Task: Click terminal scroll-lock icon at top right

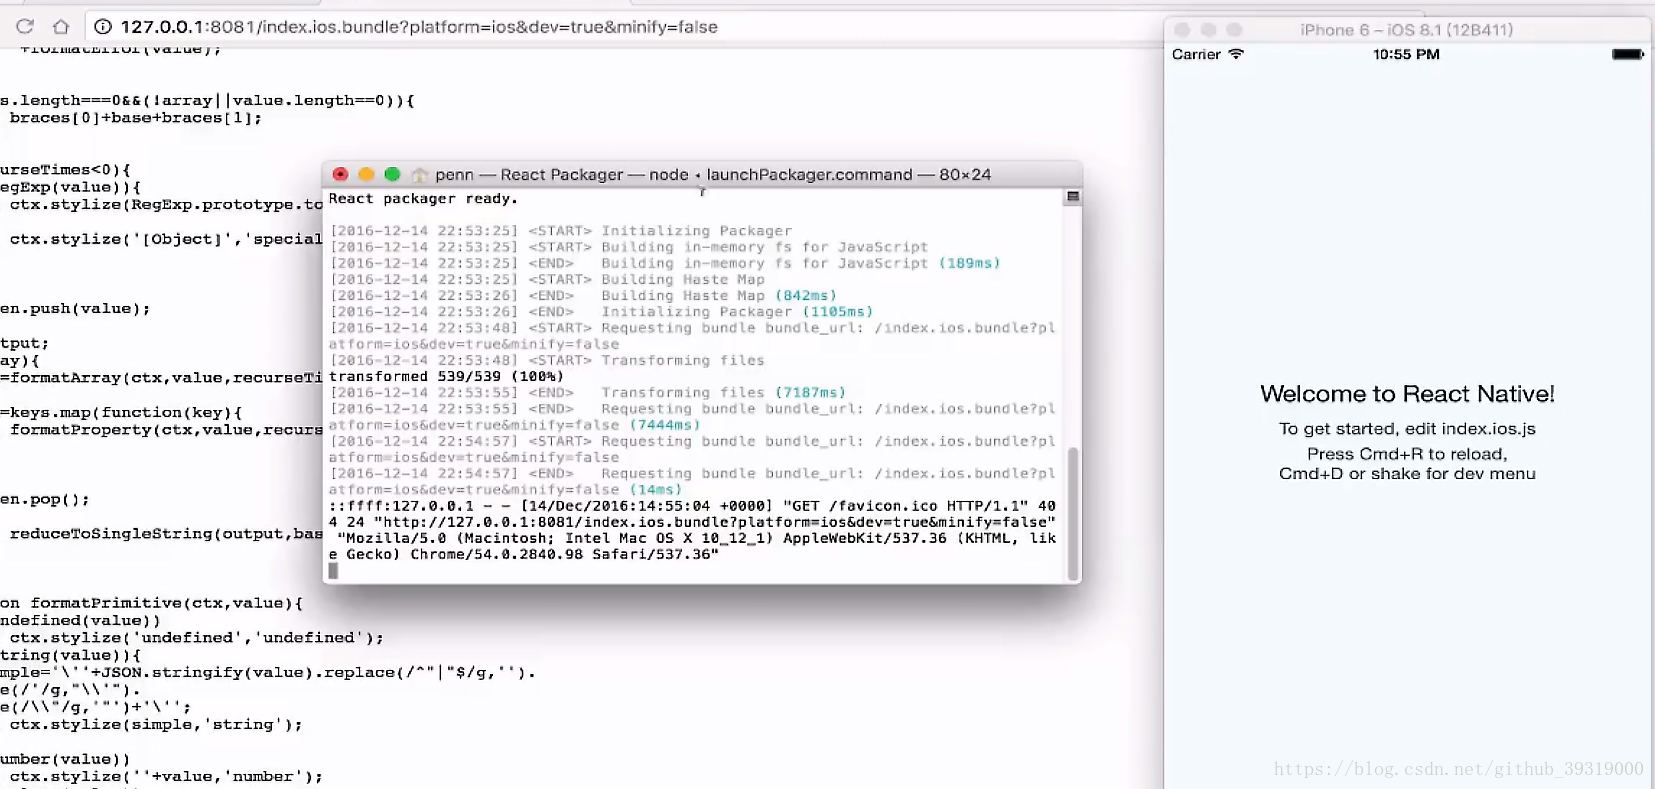Action: coord(1073,197)
